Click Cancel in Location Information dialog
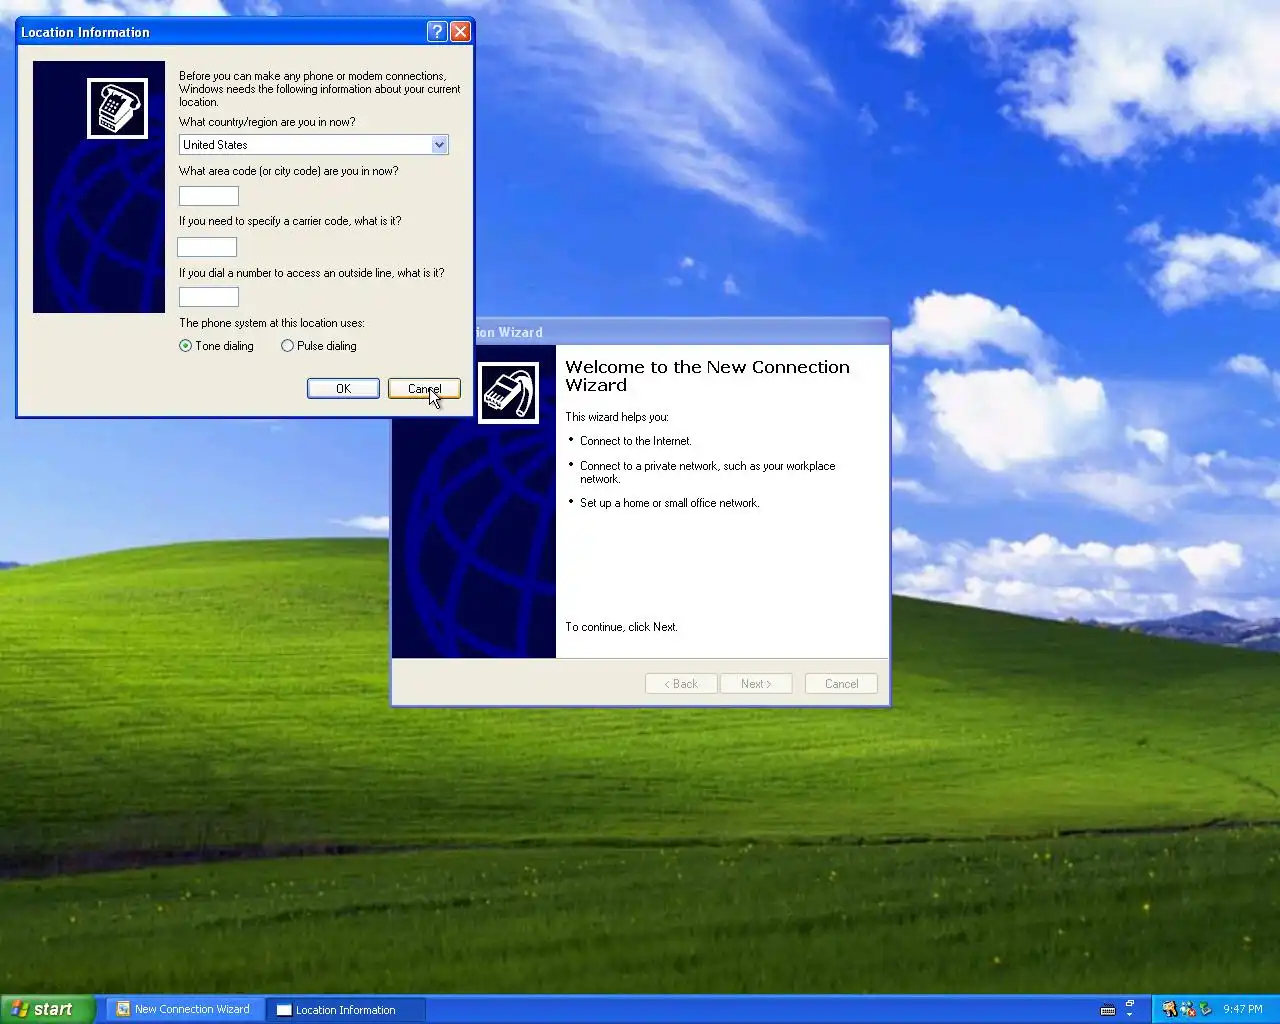This screenshot has height=1024, width=1280. [x=424, y=389]
